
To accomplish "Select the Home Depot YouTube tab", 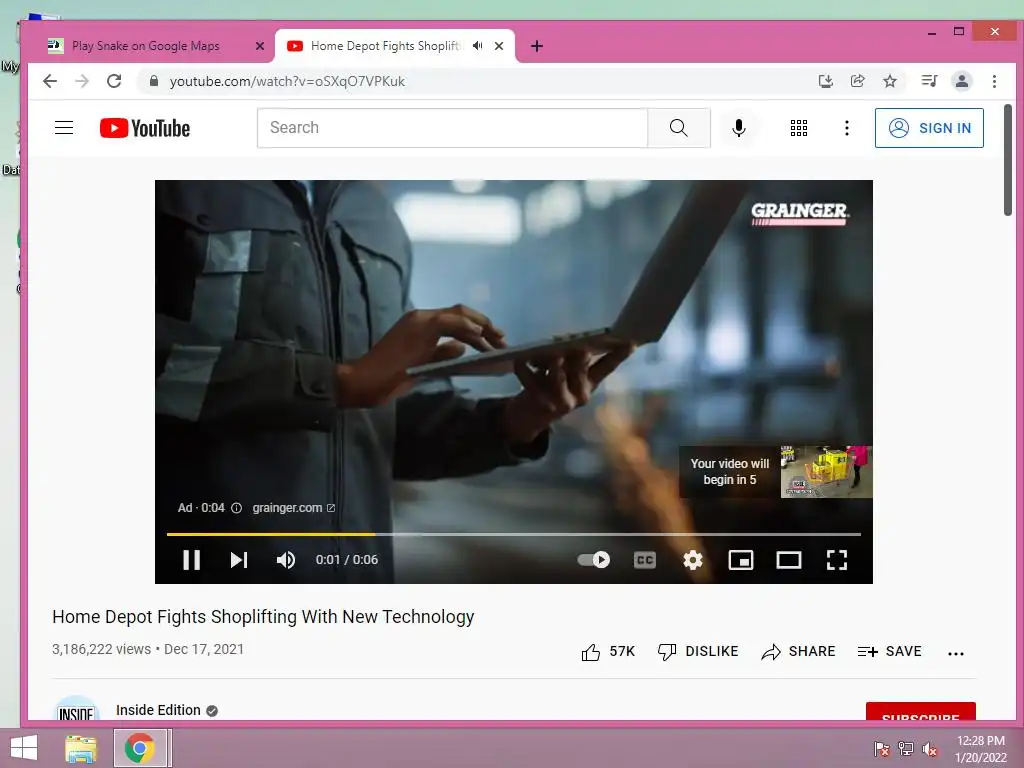I will click(385, 46).
